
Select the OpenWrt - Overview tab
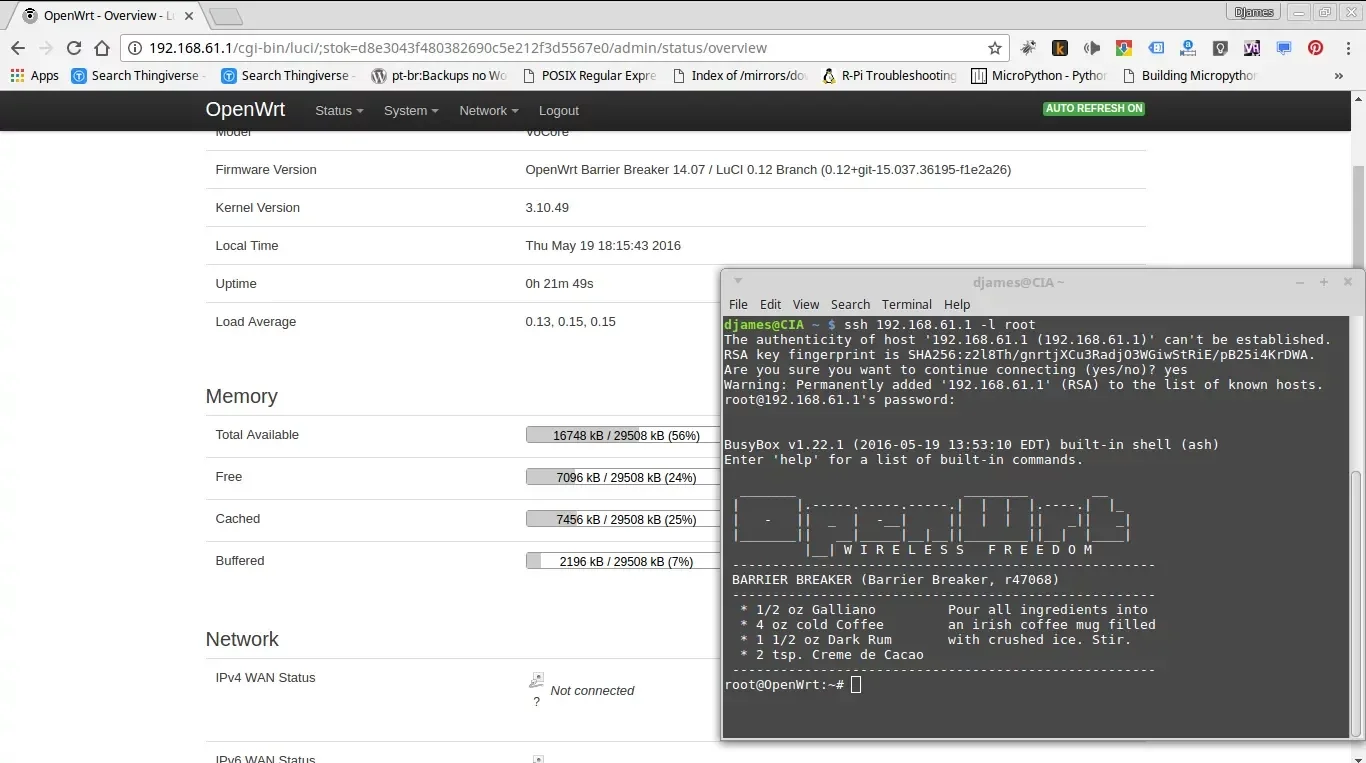pos(105,16)
